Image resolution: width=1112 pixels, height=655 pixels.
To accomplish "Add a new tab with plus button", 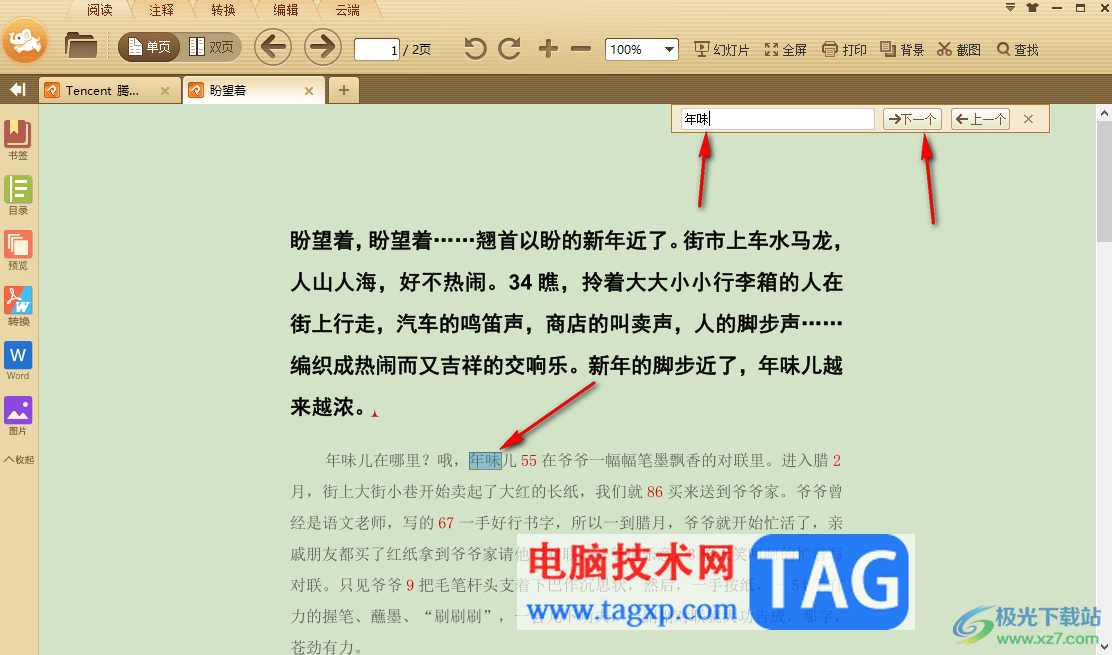I will [x=344, y=91].
